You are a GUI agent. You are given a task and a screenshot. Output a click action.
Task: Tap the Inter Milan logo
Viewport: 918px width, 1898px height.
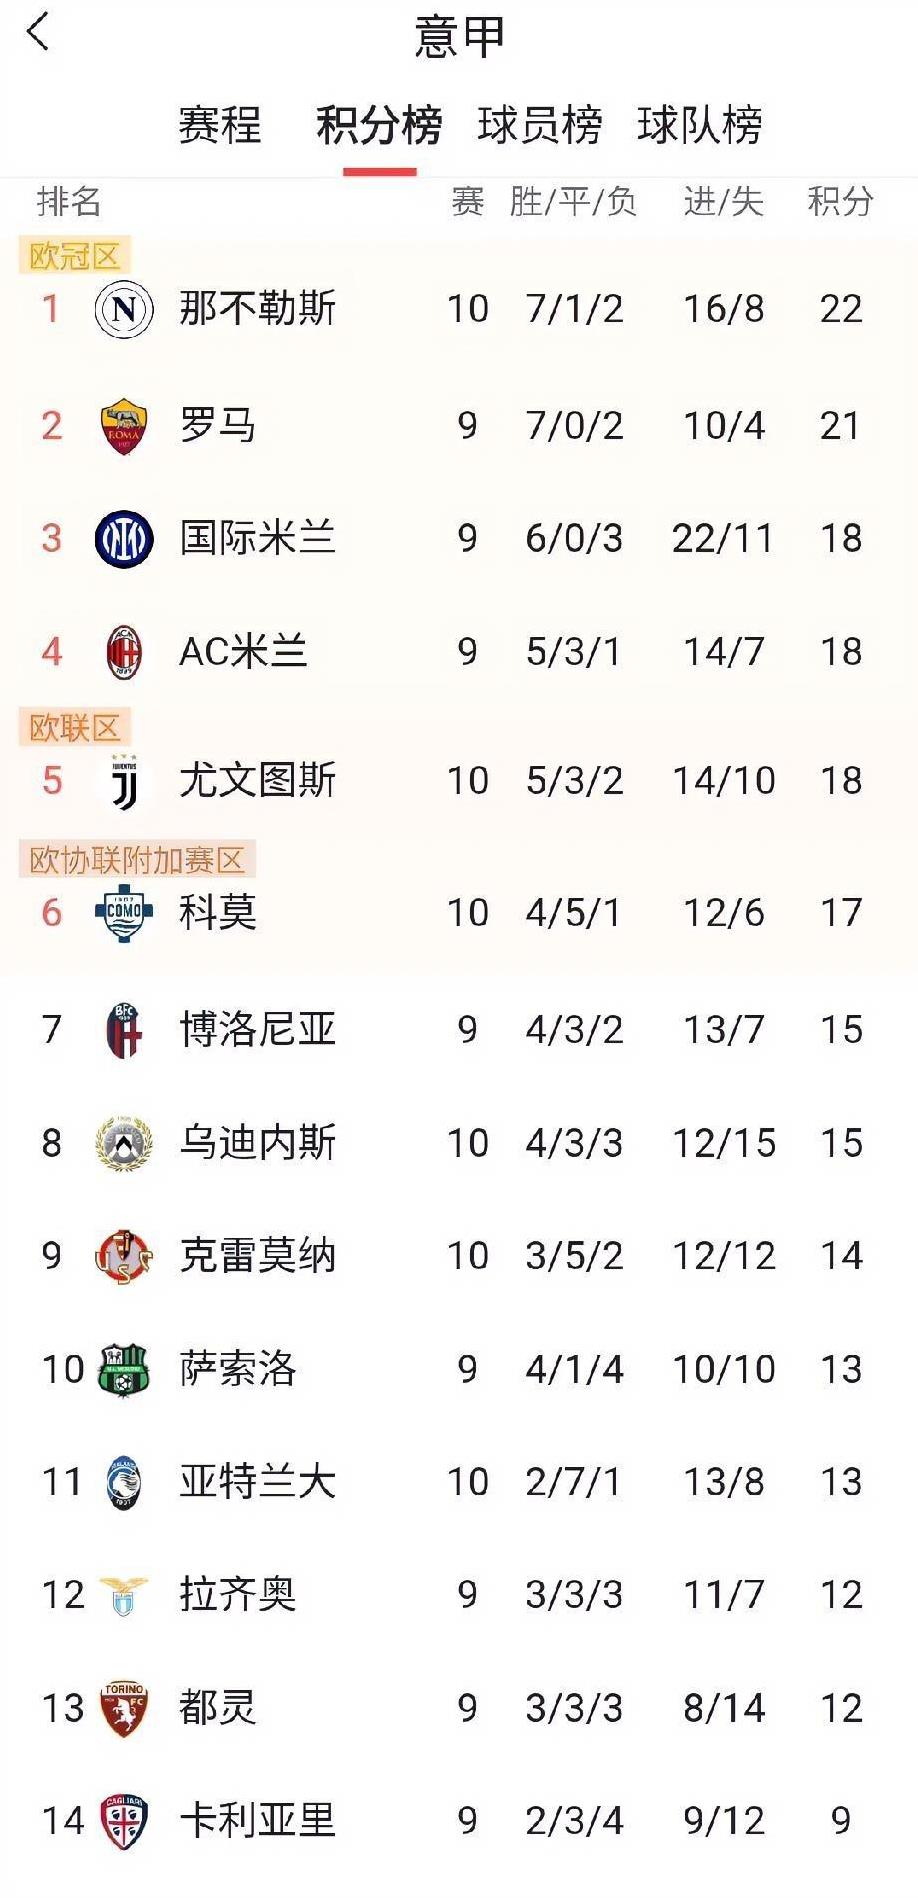122,538
